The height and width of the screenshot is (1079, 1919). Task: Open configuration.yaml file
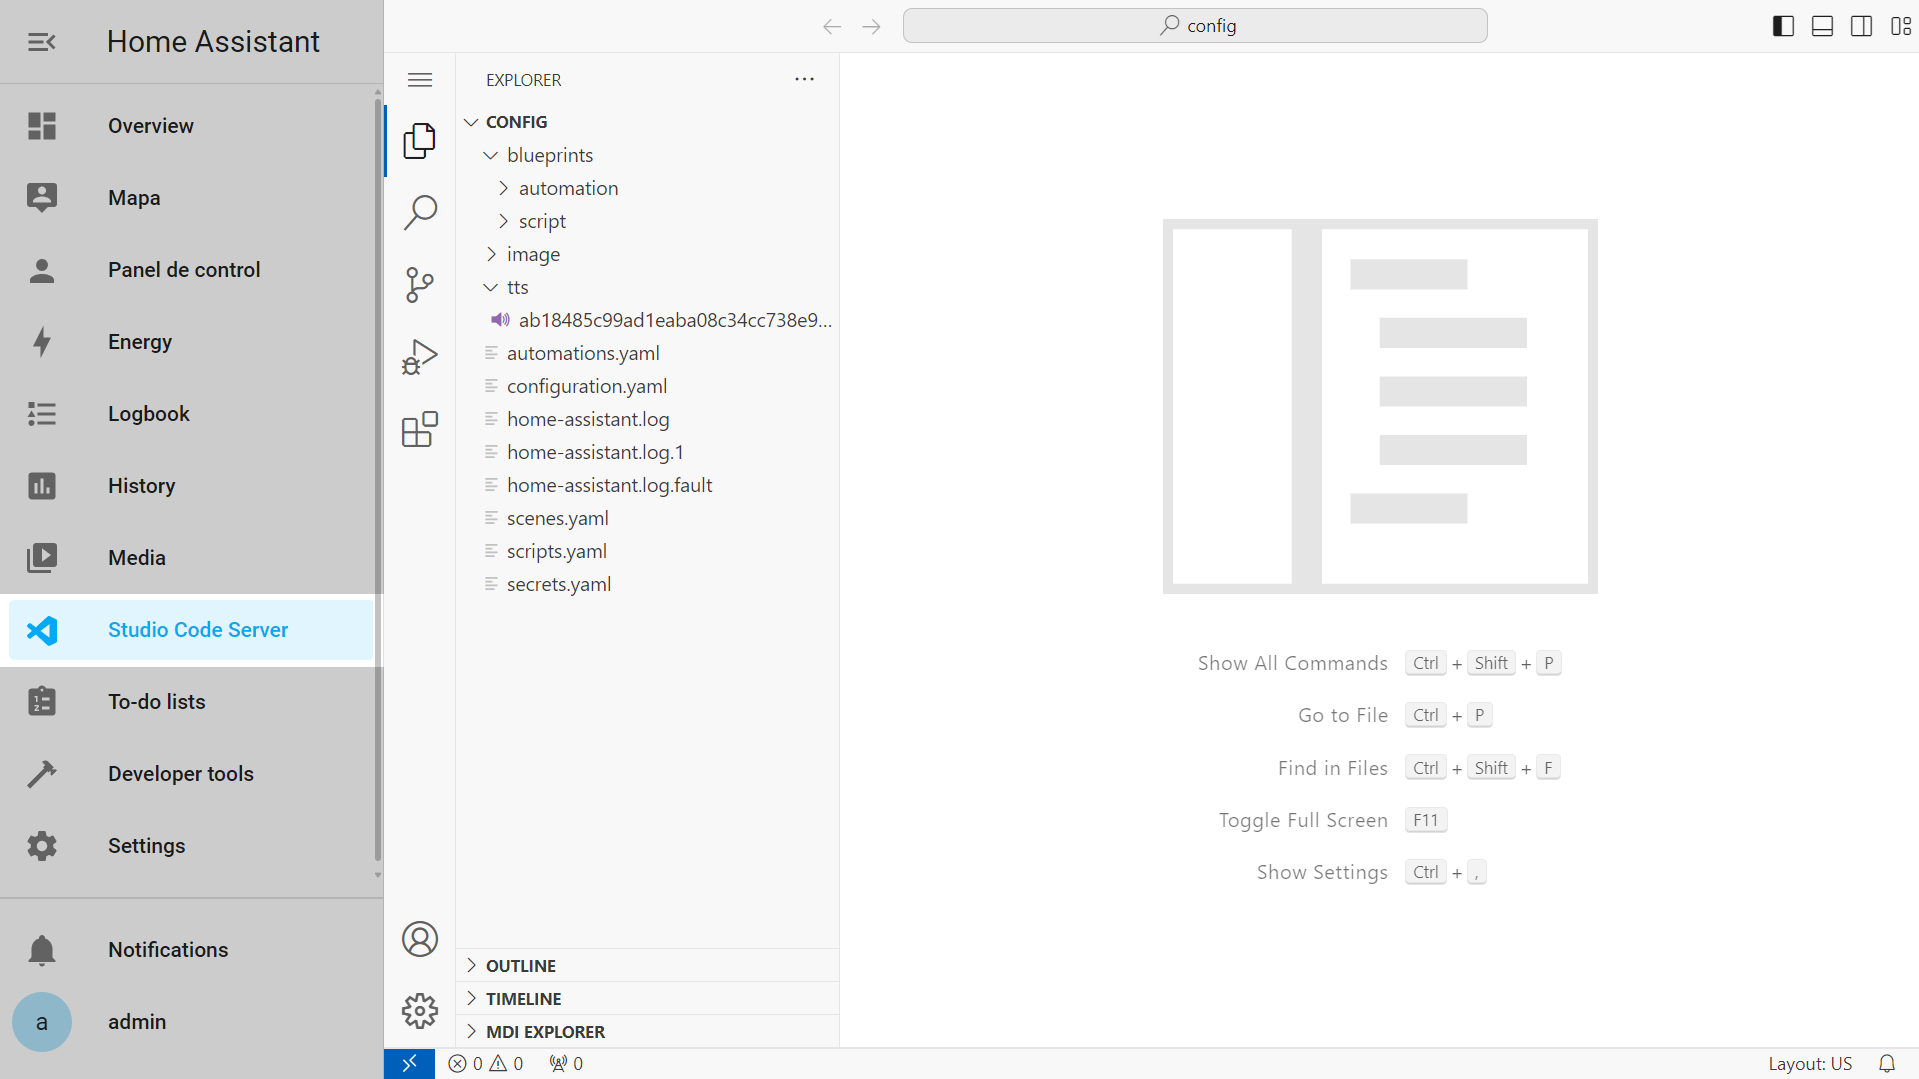tap(647, 386)
